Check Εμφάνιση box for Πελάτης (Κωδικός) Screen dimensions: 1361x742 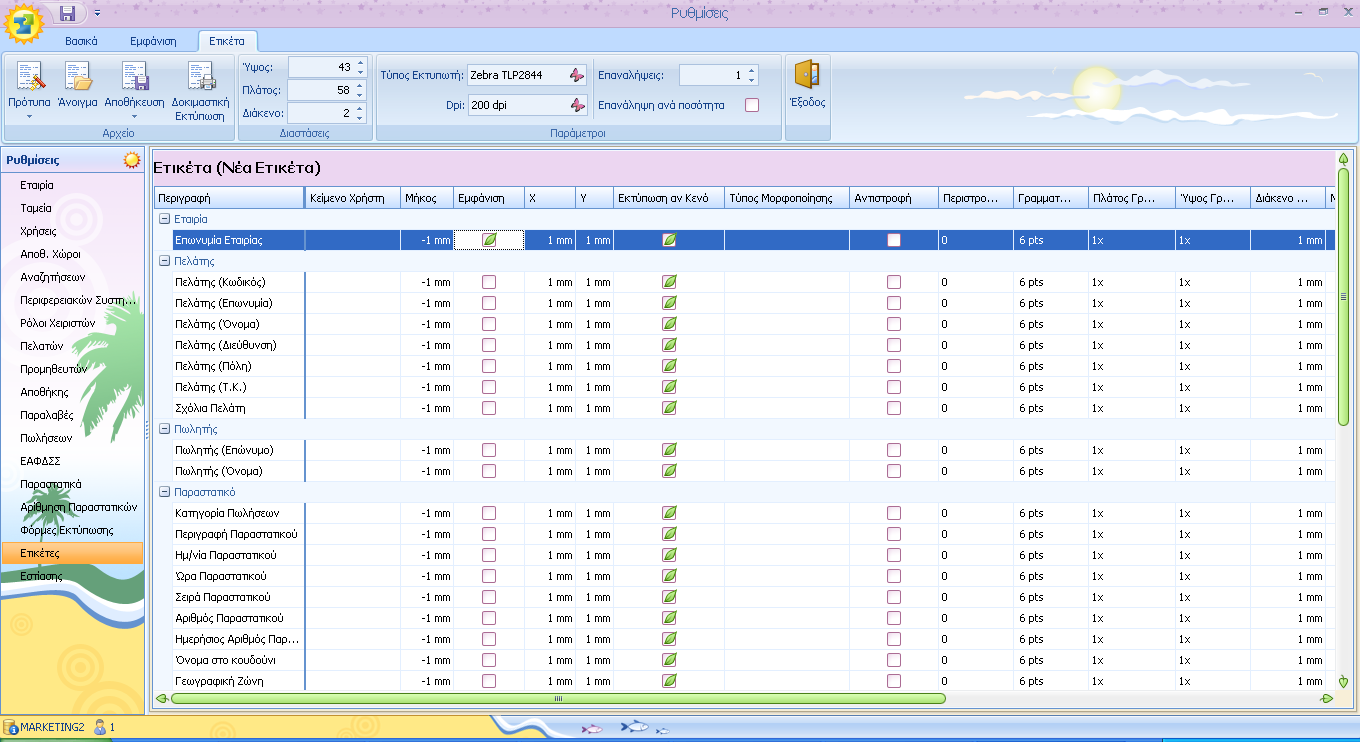click(489, 282)
